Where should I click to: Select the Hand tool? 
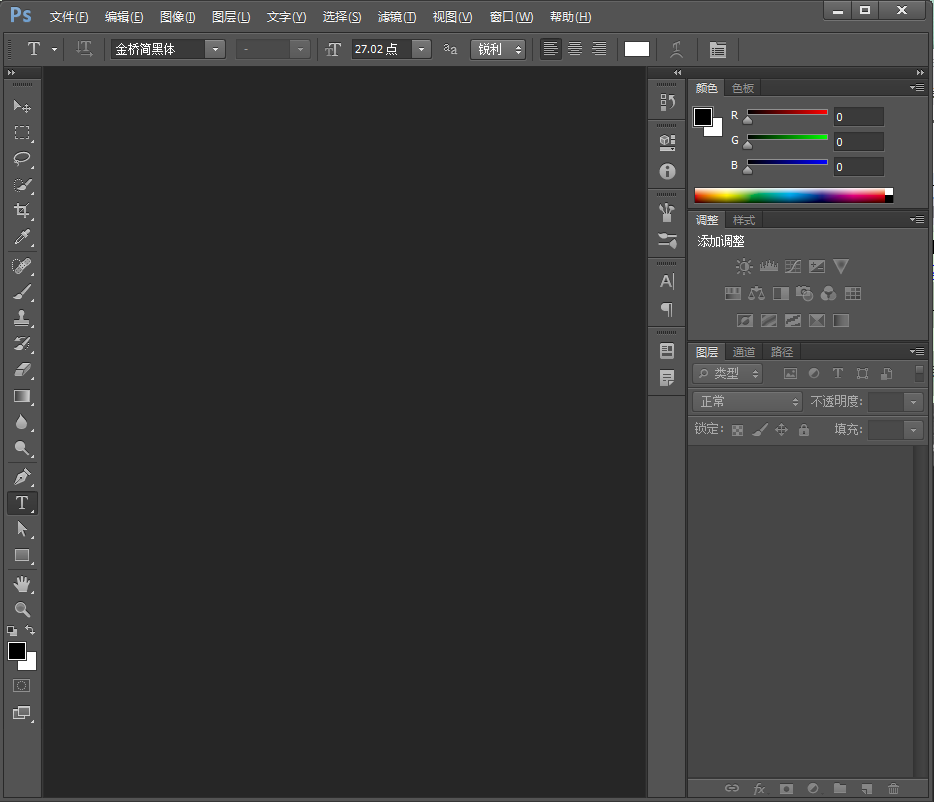click(21, 583)
